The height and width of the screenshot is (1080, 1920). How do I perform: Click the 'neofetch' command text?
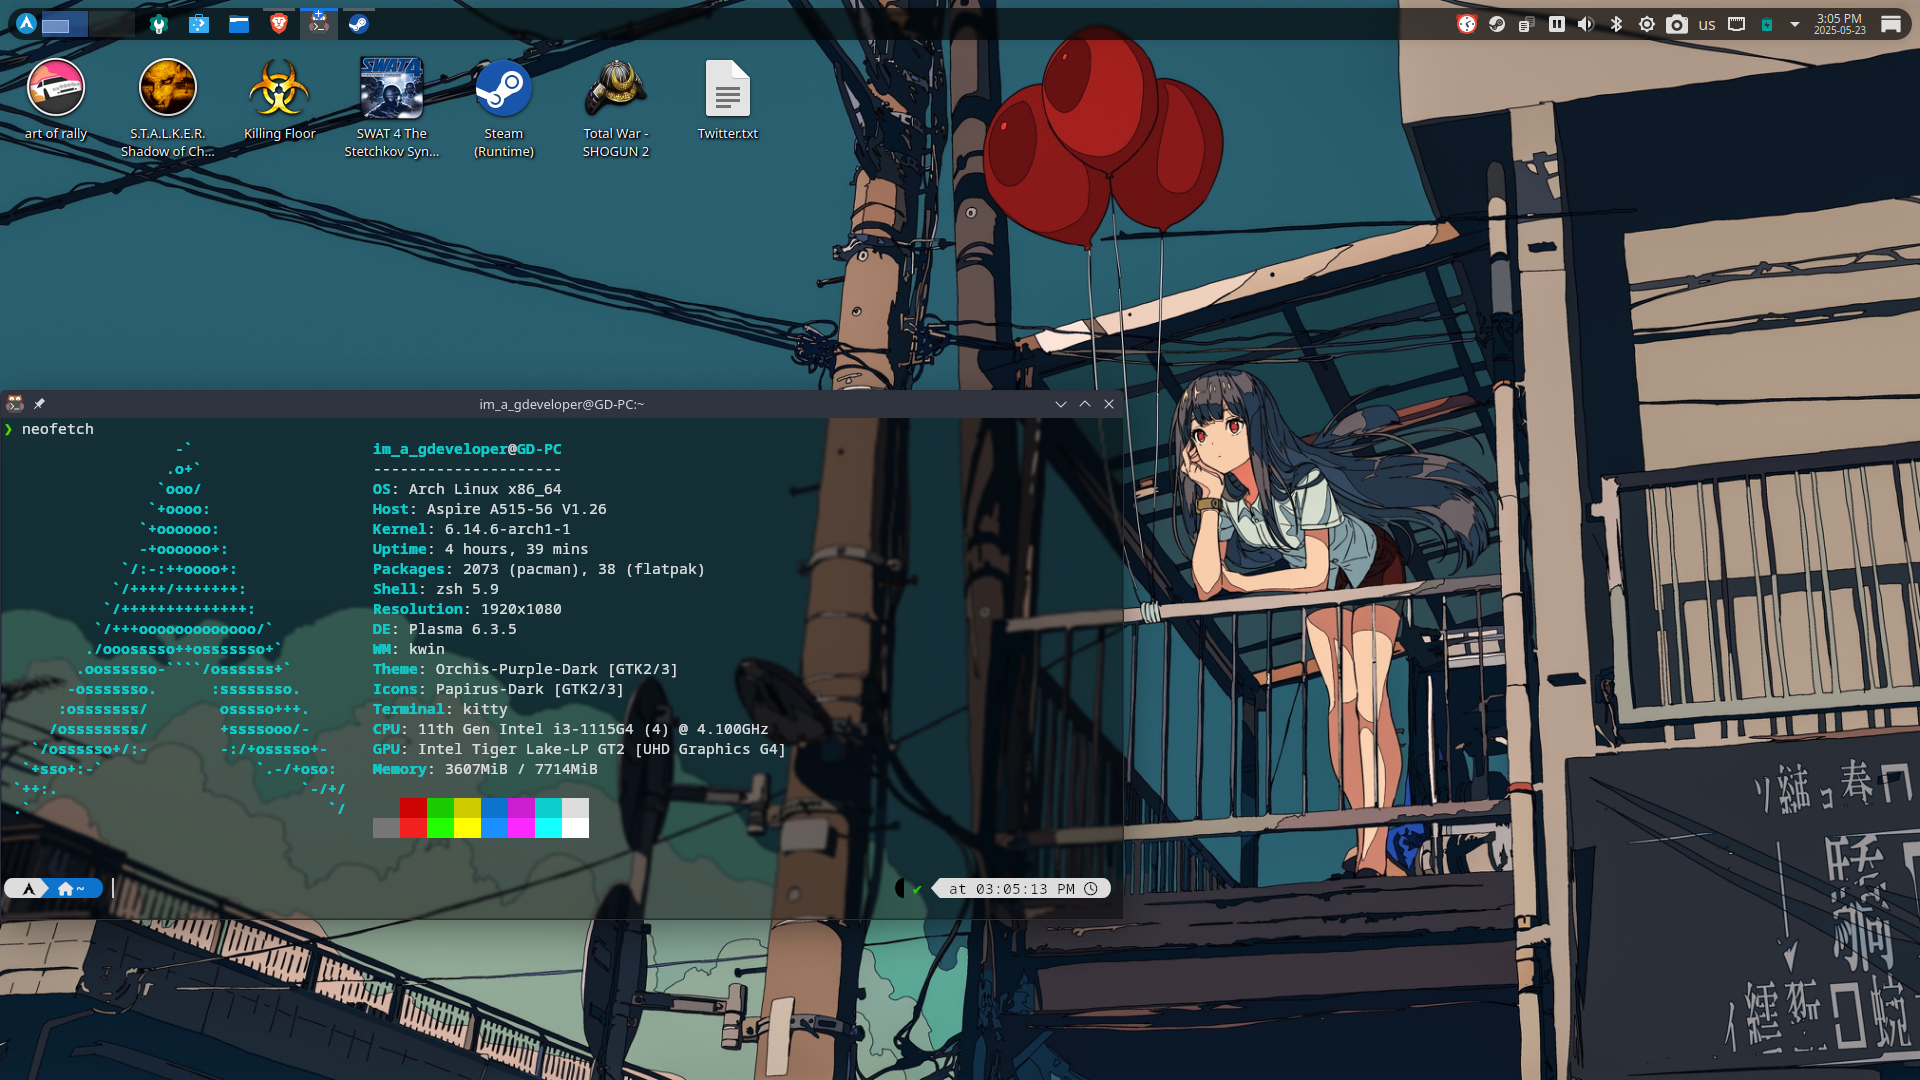[x=58, y=429]
